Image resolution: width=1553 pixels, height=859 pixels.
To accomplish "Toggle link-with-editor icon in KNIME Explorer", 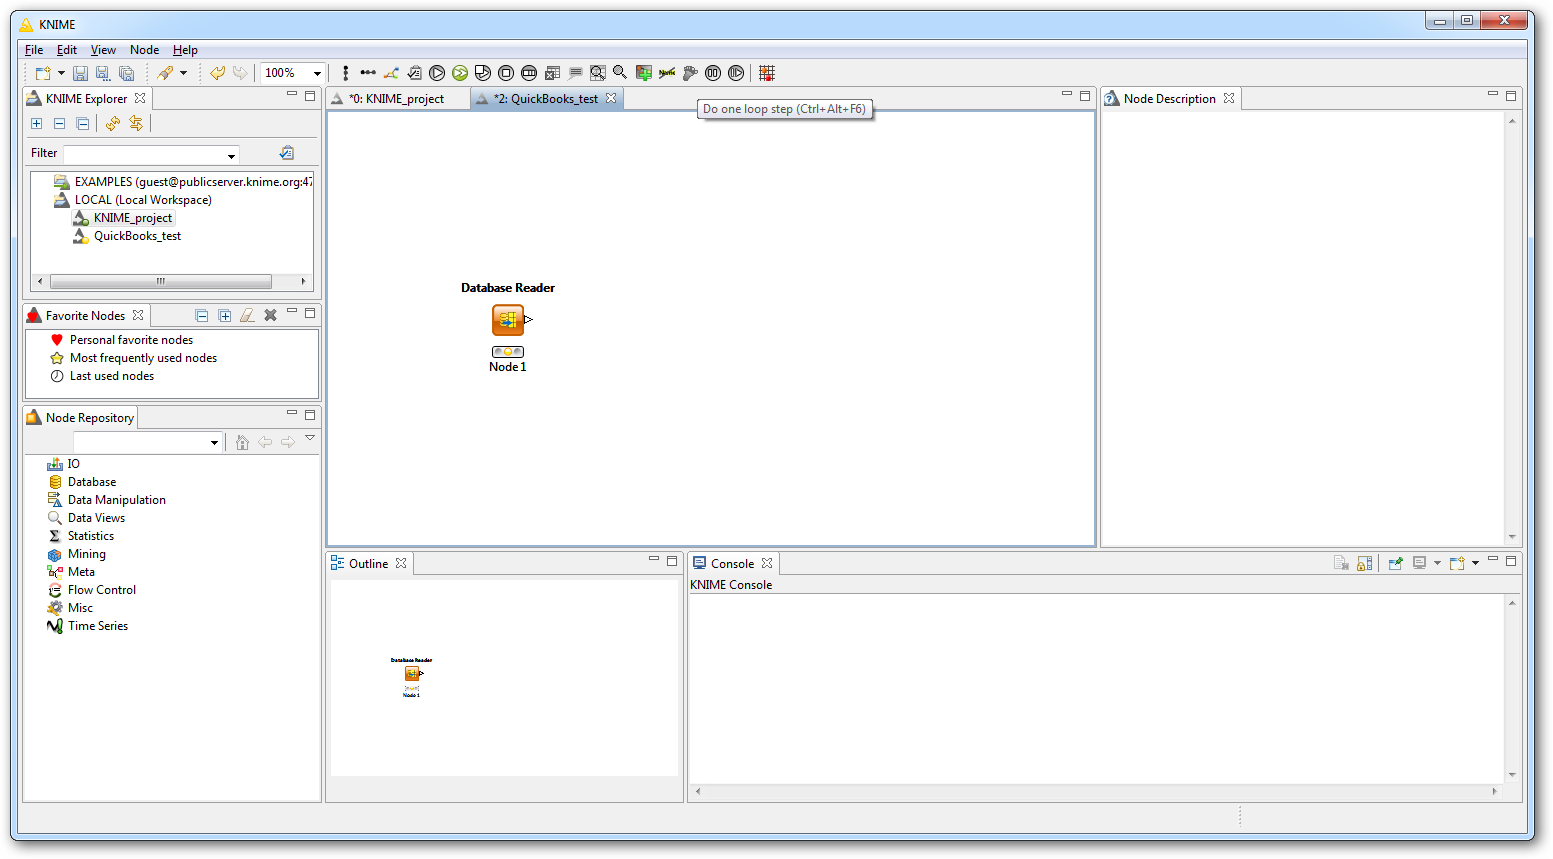I will pos(136,123).
